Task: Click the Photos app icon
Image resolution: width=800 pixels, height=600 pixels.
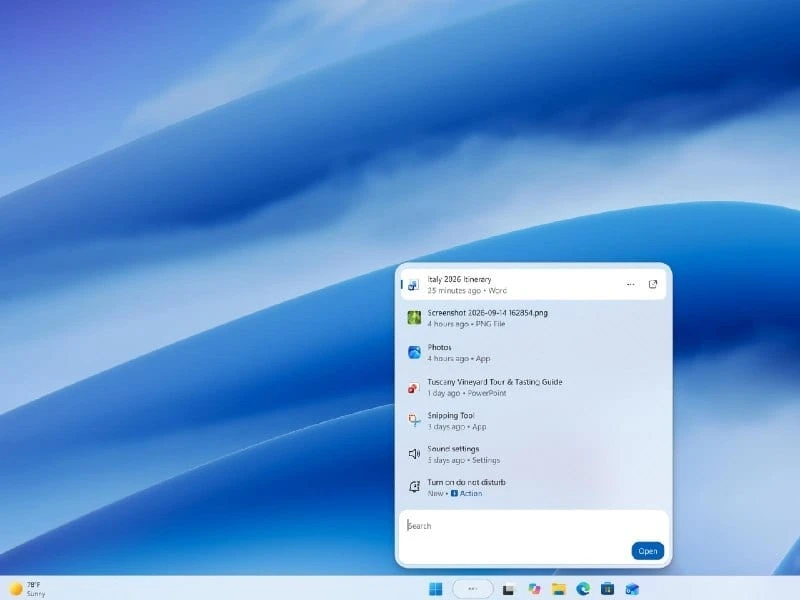Action: pos(414,352)
